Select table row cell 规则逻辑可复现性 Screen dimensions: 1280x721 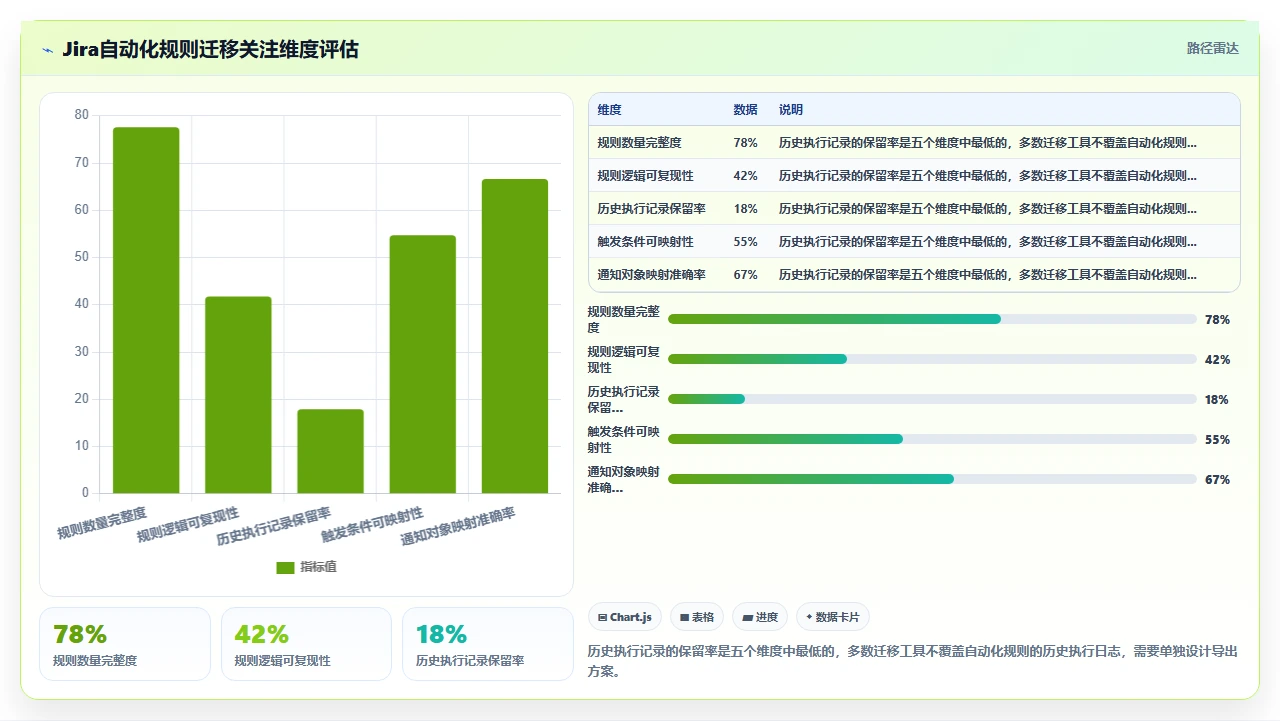(x=645, y=176)
